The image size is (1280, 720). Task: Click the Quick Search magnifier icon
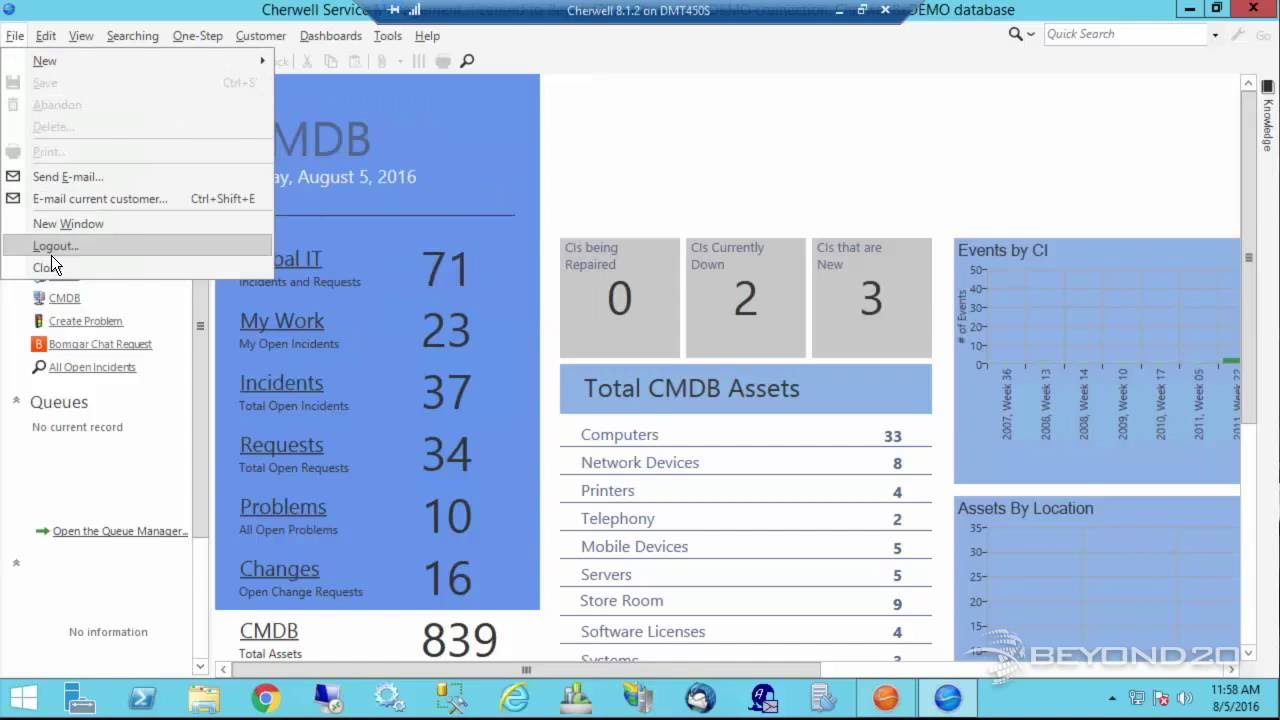click(x=1015, y=34)
